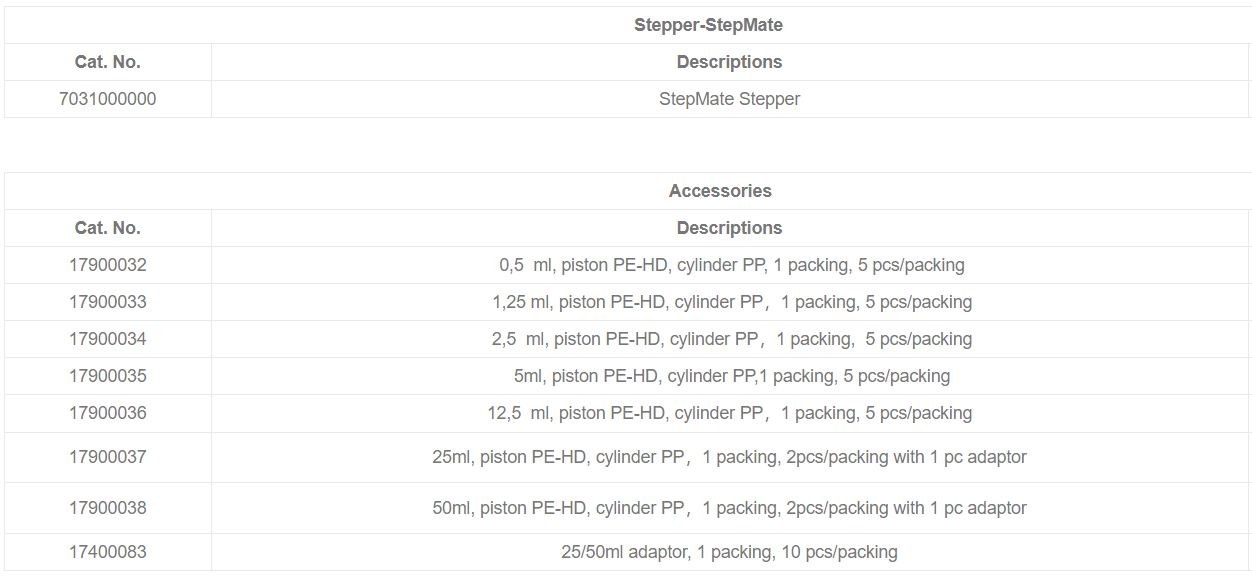The height and width of the screenshot is (580, 1252).
Task: Select catalog number 17900032
Action: [108, 265]
